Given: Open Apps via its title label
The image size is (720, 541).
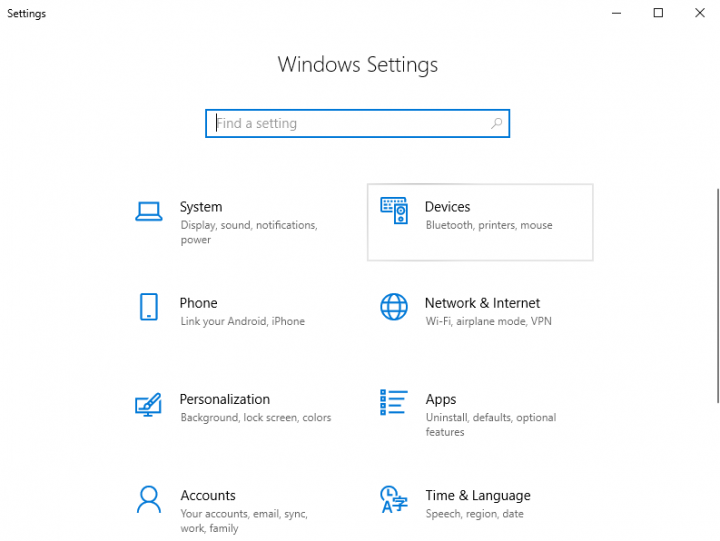Looking at the screenshot, I should [441, 399].
